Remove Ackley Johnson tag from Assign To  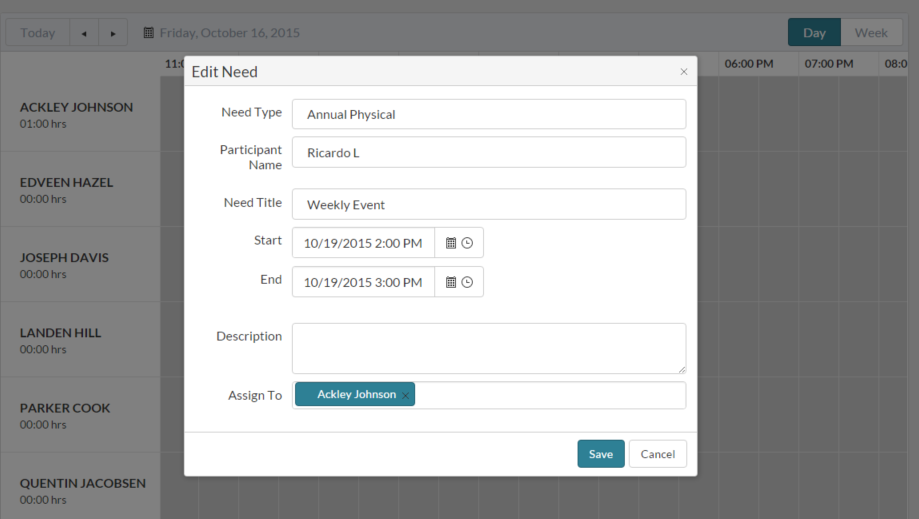(405, 395)
